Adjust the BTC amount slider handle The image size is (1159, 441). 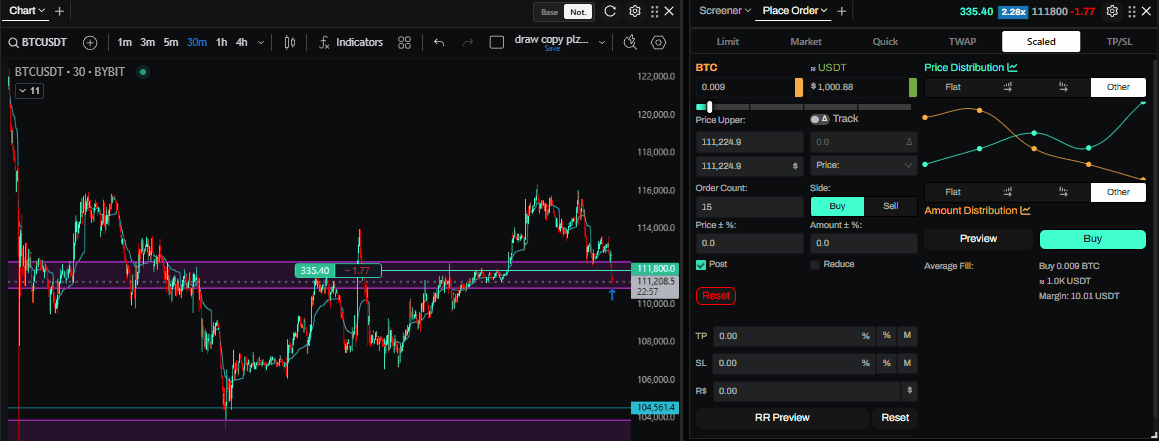(709, 107)
